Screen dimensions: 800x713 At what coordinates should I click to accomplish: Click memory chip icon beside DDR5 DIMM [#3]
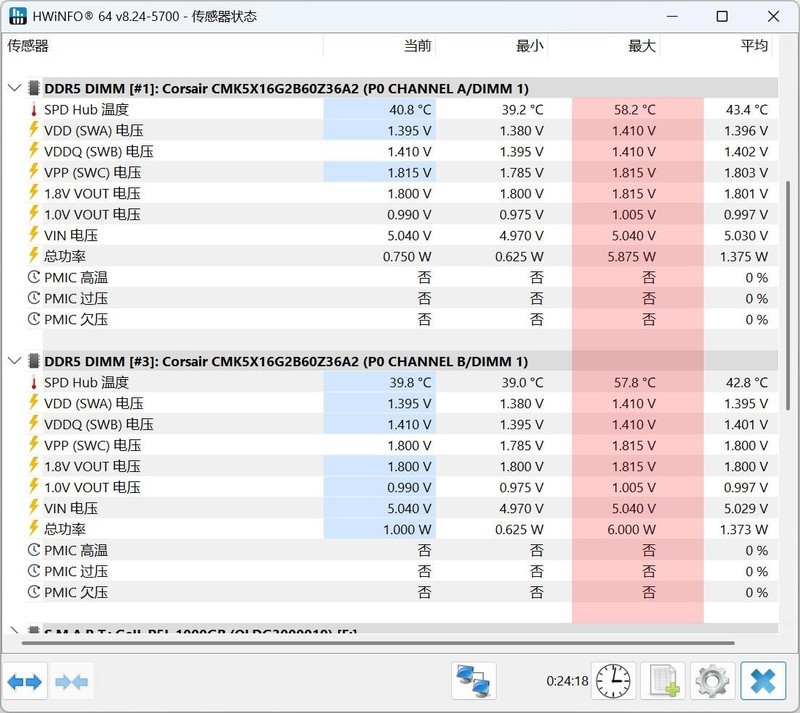34,361
